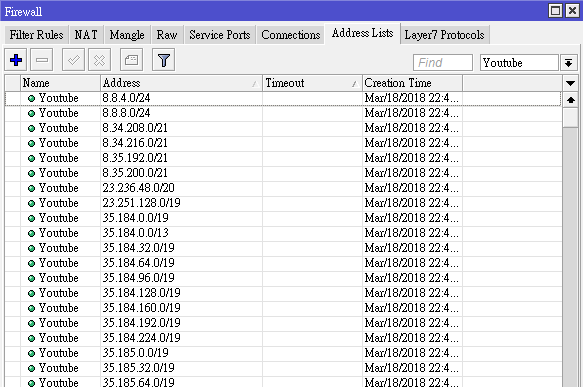The width and height of the screenshot is (583, 387).
Task: Sort by the Address column header
Action: point(181,83)
